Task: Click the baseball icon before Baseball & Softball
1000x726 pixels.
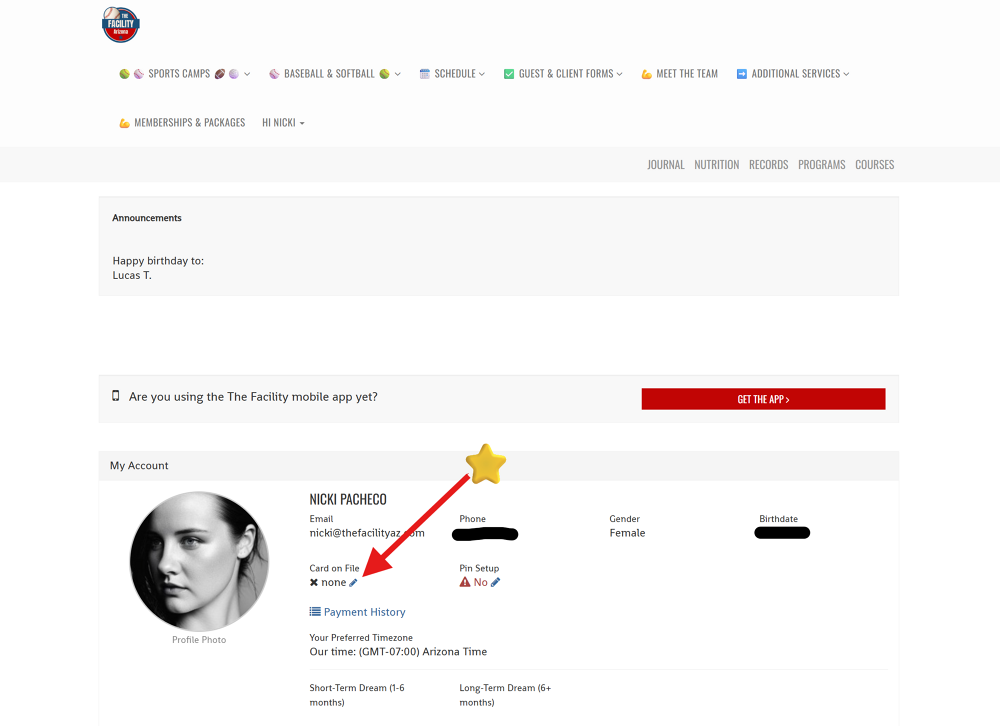Action: pos(274,74)
